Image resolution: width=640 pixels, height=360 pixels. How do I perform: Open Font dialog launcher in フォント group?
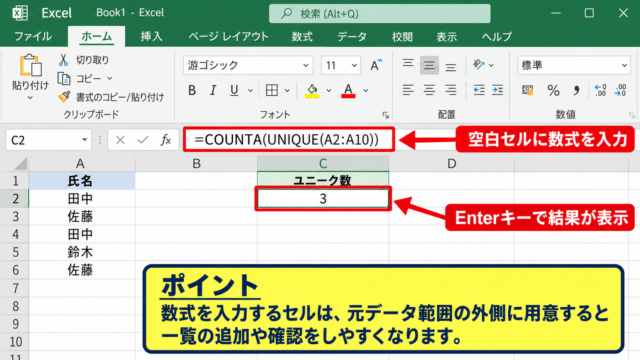(385, 115)
